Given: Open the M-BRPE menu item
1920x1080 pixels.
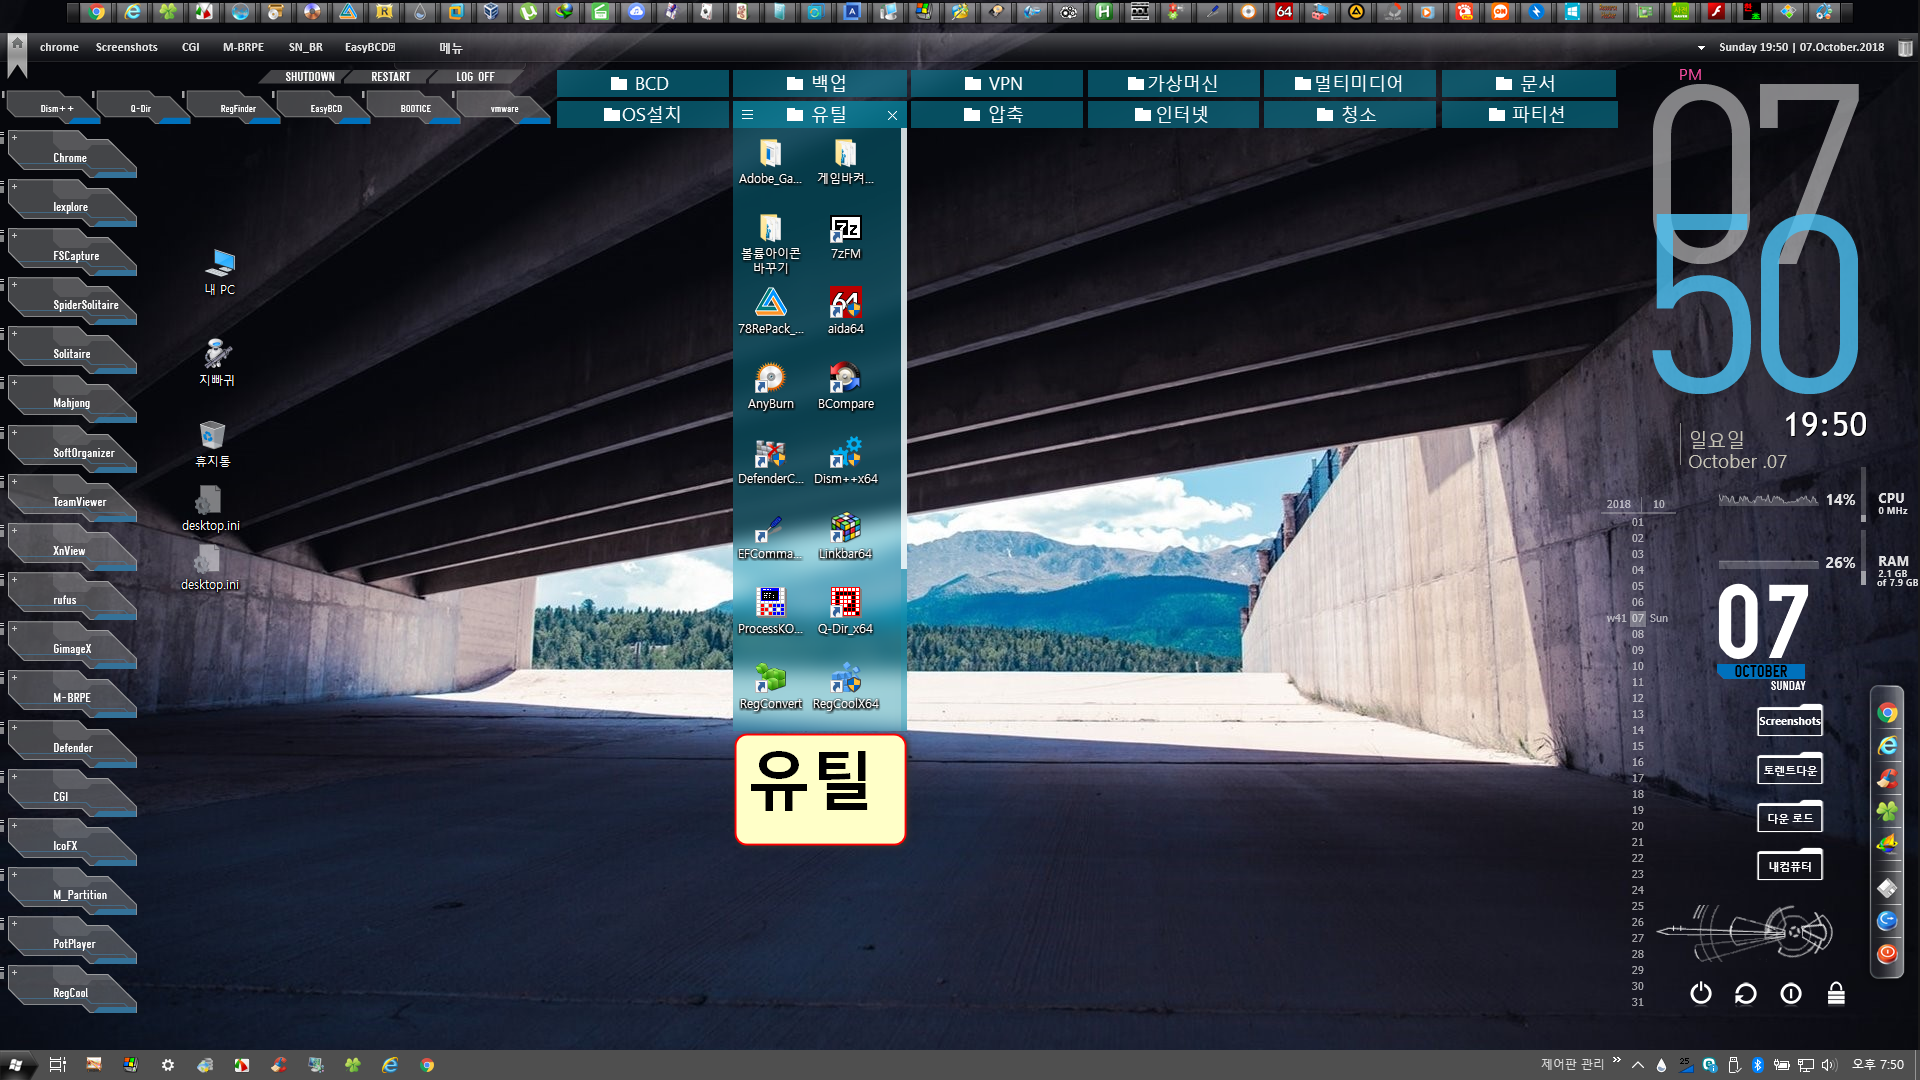Looking at the screenshot, I should tap(243, 47).
